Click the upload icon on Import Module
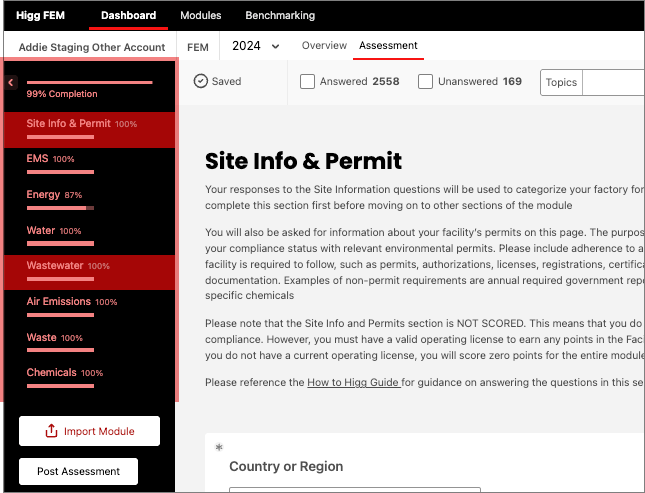 pos(51,431)
